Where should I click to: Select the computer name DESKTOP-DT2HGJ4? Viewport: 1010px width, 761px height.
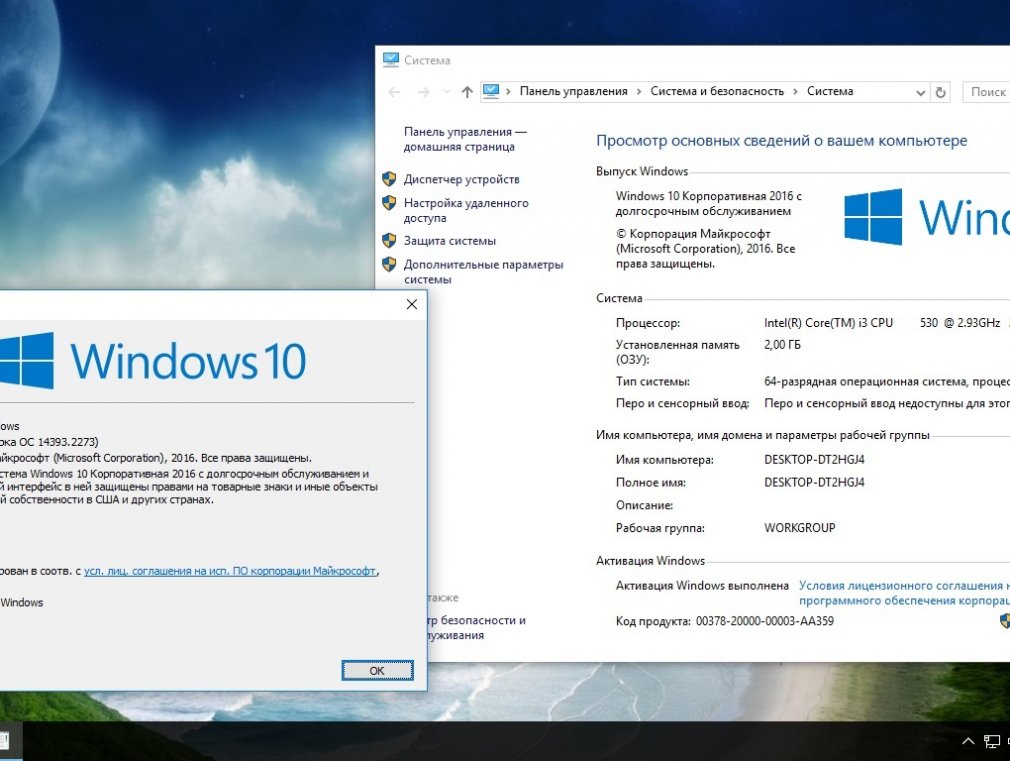pos(814,460)
